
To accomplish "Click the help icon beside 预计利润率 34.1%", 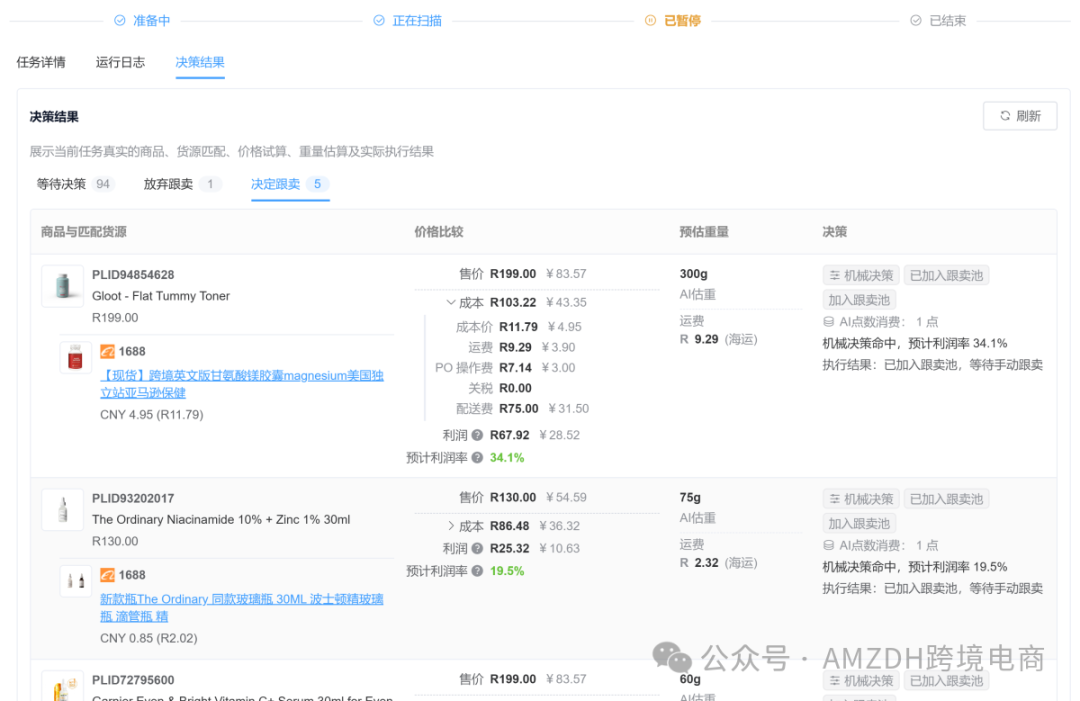I will tap(477, 458).
